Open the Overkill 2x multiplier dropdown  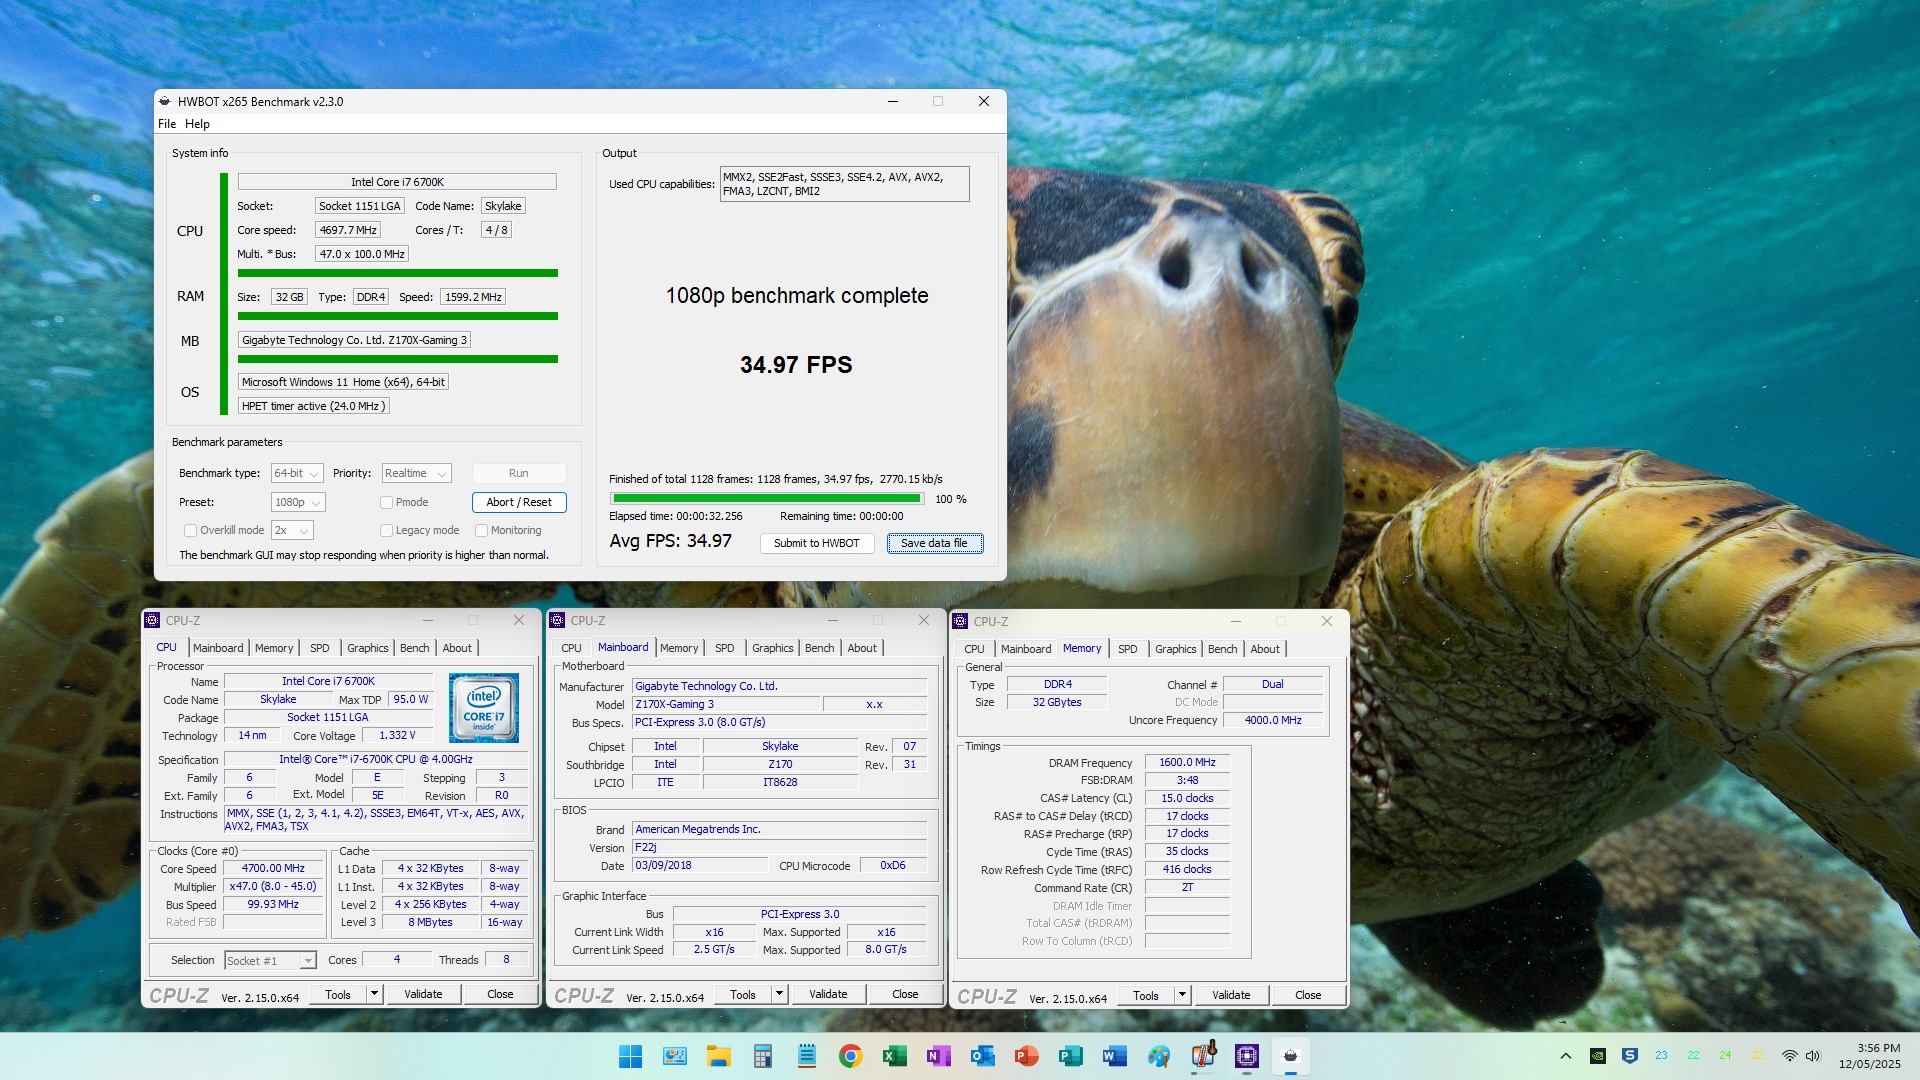coord(292,530)
